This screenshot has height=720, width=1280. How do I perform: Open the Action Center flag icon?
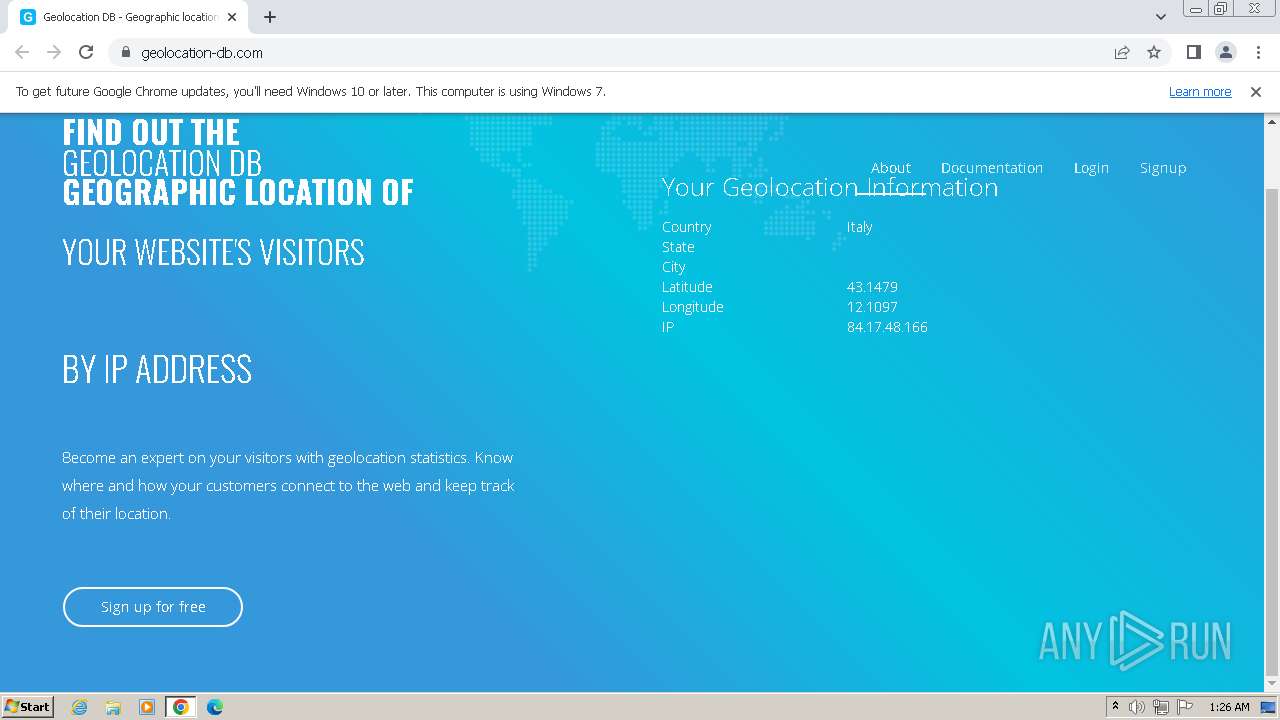coord(1184,707)
